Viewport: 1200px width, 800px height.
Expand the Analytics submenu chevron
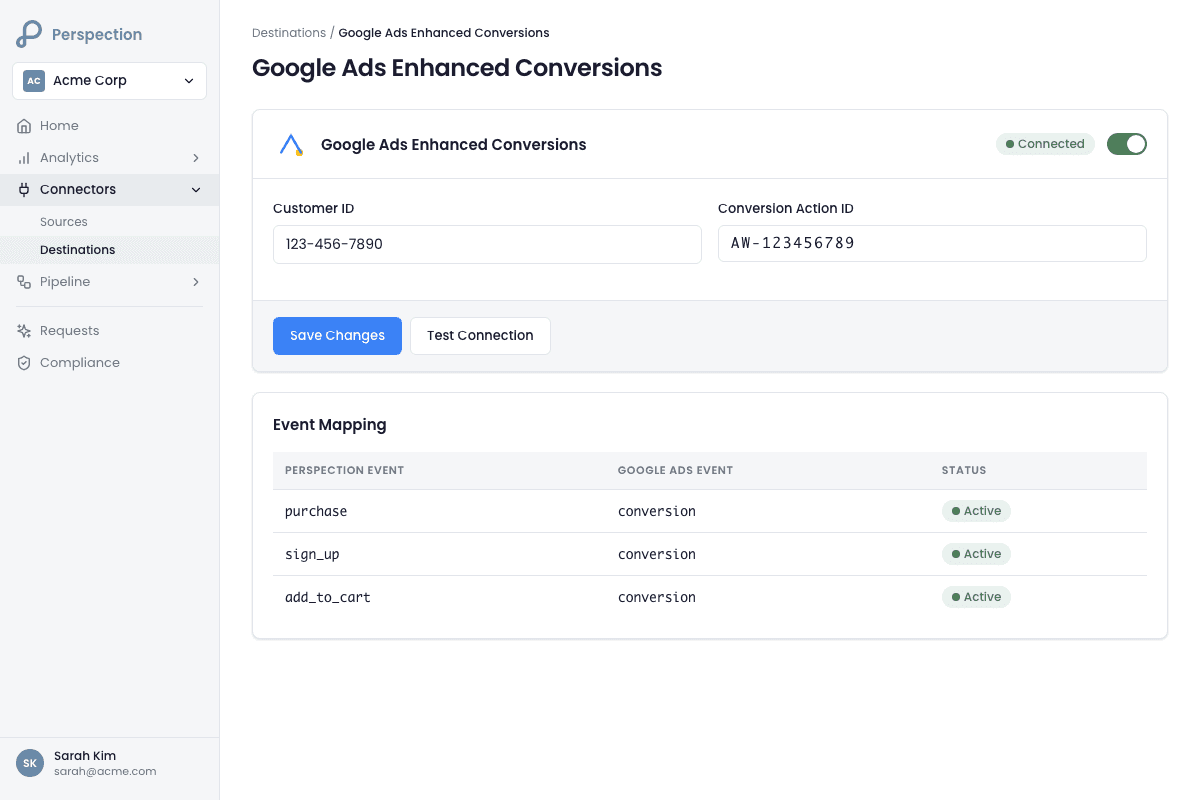point(196,158)
